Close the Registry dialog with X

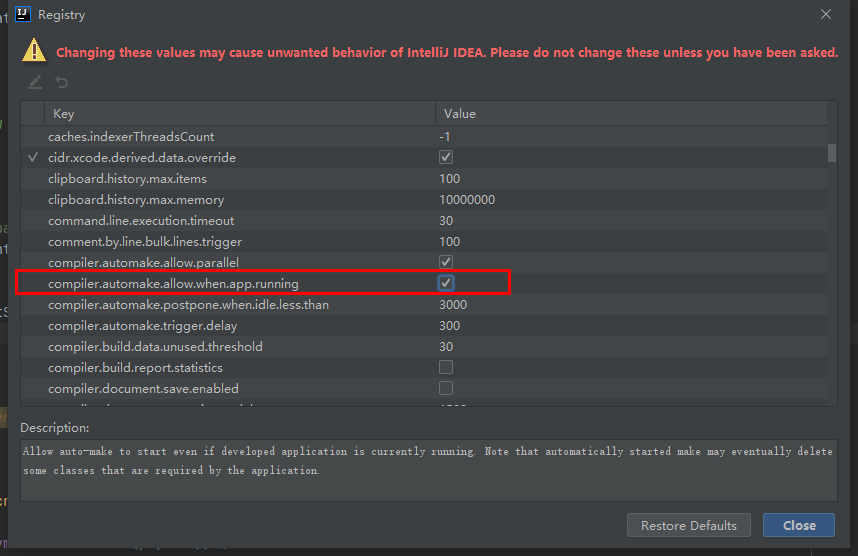pos(826,14)
